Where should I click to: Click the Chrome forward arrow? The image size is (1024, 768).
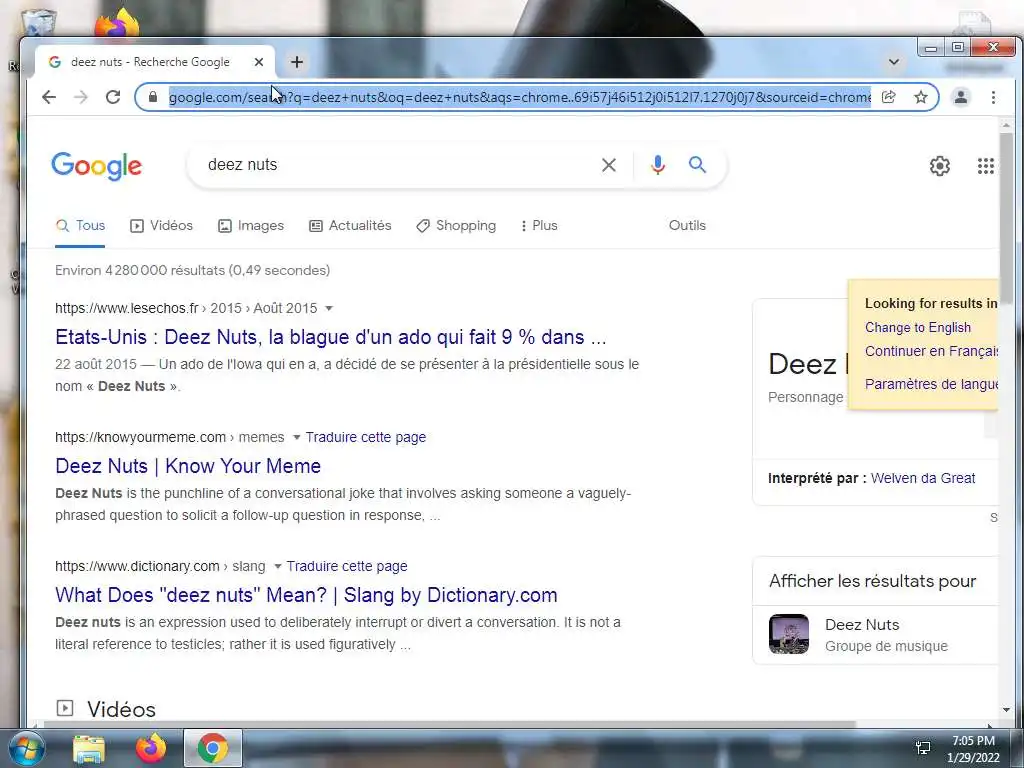[81, 97]
